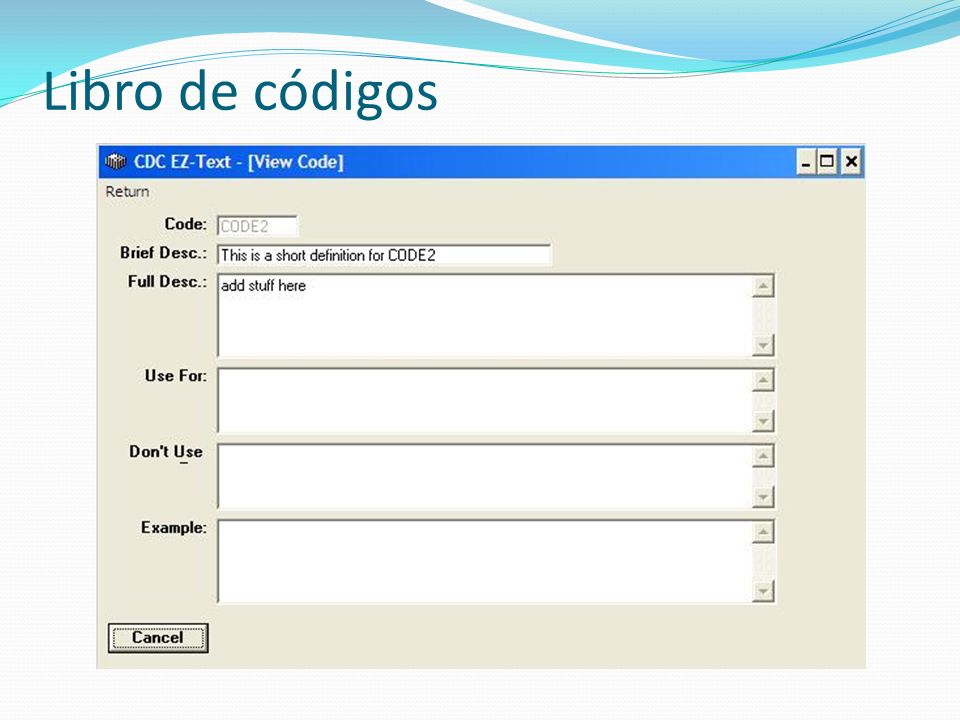Image resolution: width=960 pixels, height=720 pixels.
Task: Click the 'Libro de códigos' slide title
Action: coord(241,92)
